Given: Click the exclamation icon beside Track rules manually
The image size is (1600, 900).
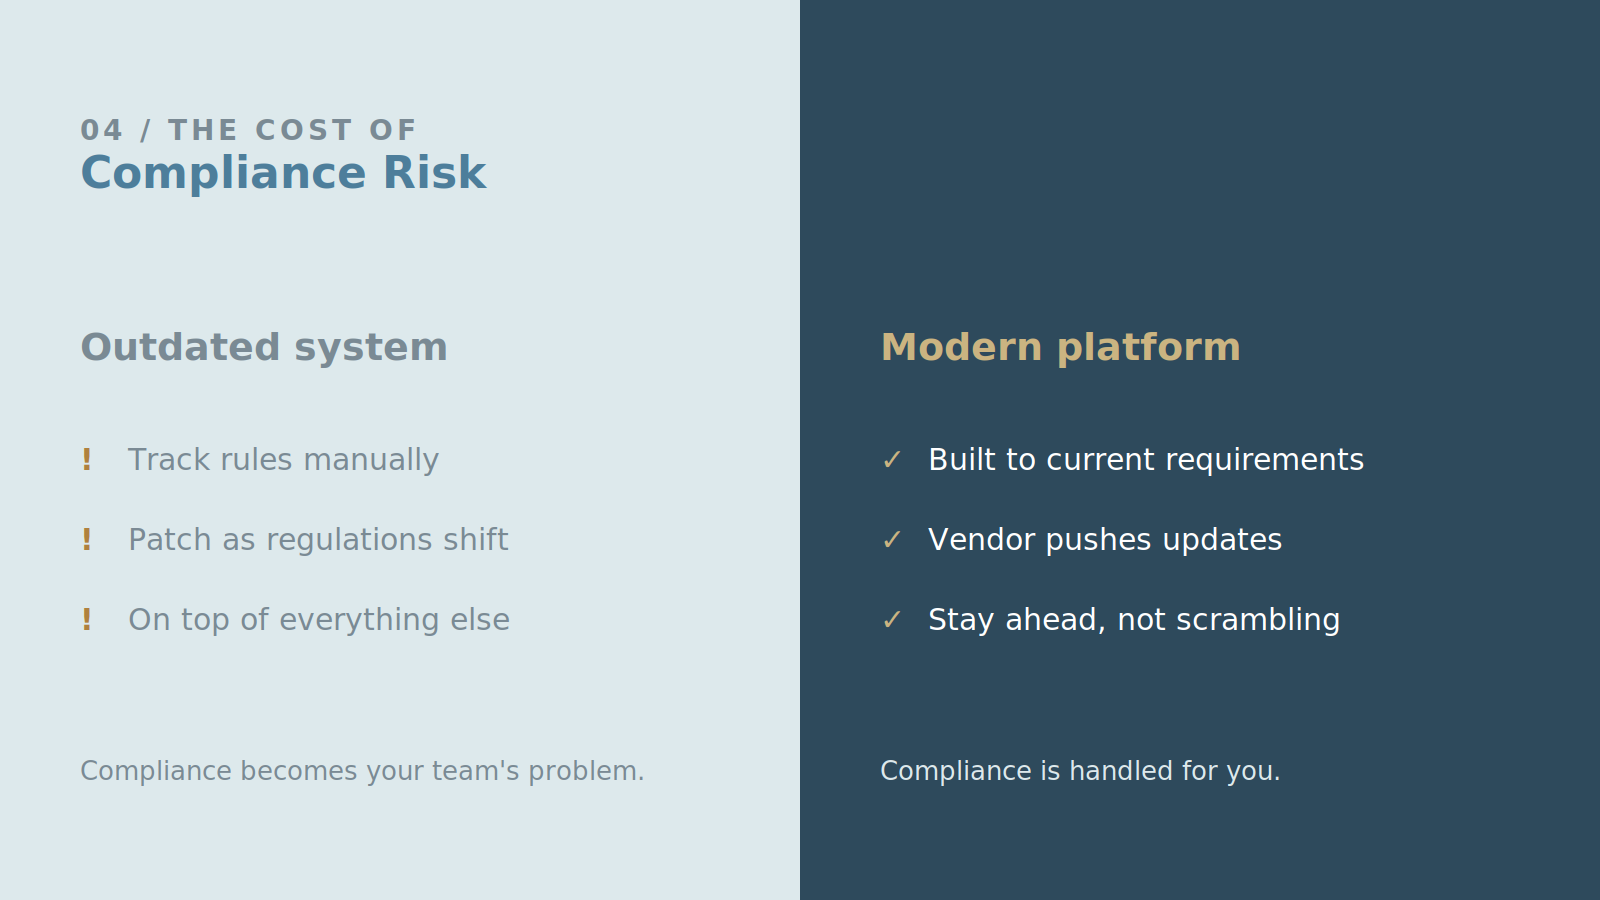Looking at the screenshot, I should point(87,460).
